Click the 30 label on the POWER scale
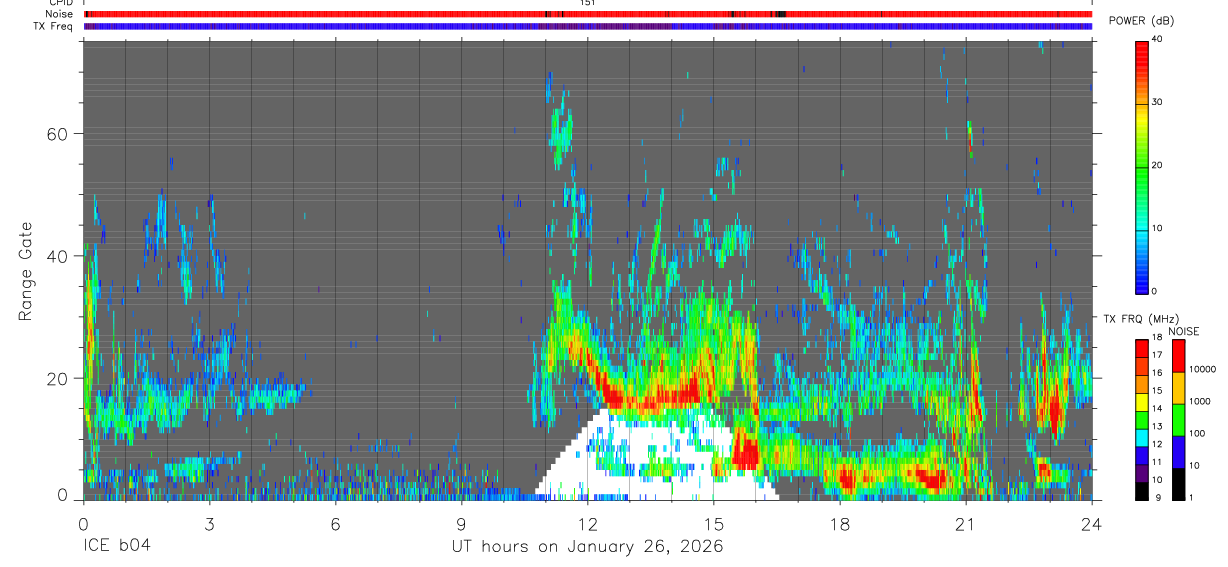 pos(1158,103)
